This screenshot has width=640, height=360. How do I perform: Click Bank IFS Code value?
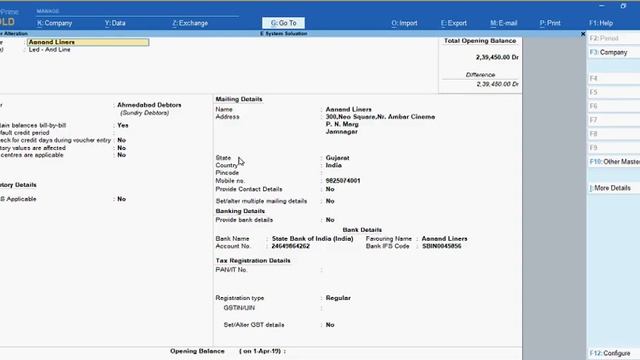[442, 246]
